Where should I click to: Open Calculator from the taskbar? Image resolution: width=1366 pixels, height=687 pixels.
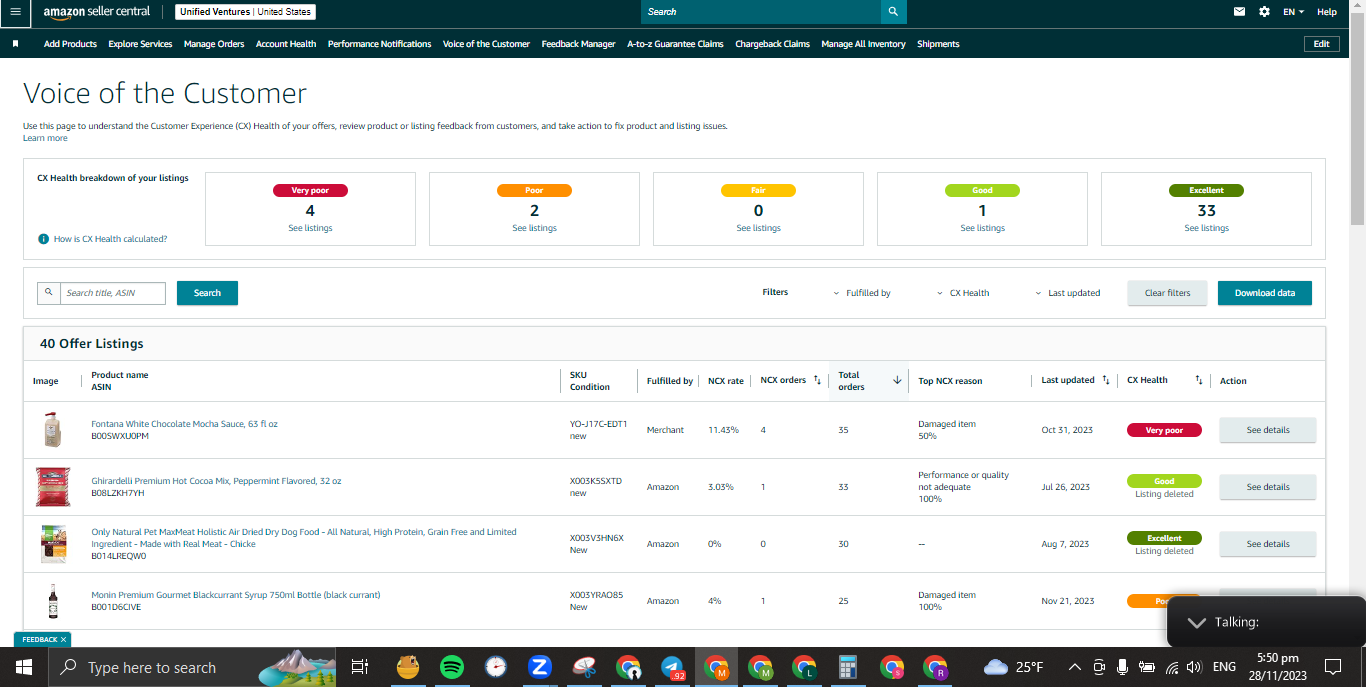tap(848, 667)
